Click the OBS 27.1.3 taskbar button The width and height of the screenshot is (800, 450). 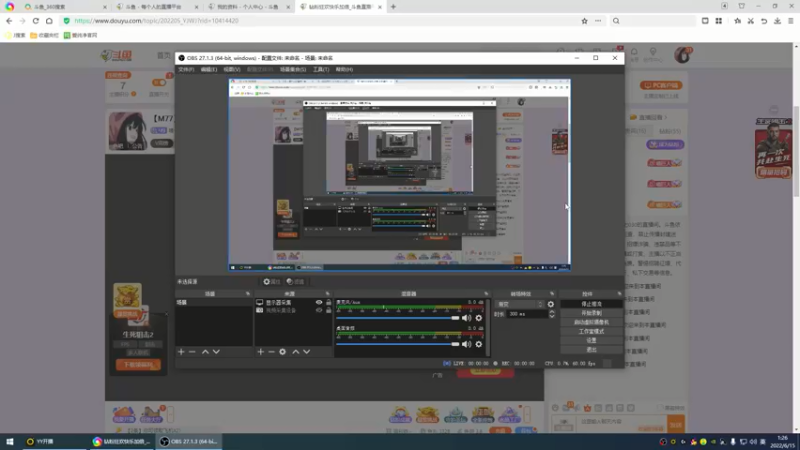pyautogui.click(x=188, y=441)
